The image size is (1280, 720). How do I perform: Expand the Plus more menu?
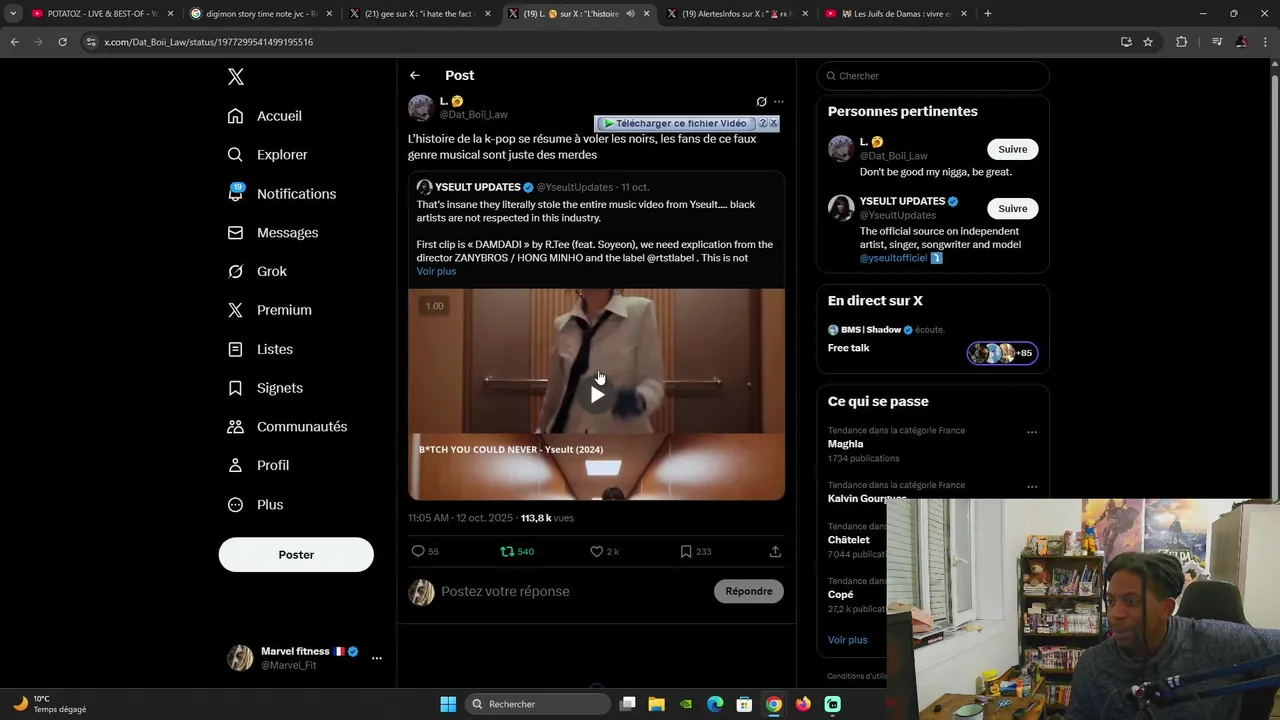coord(255,505)
